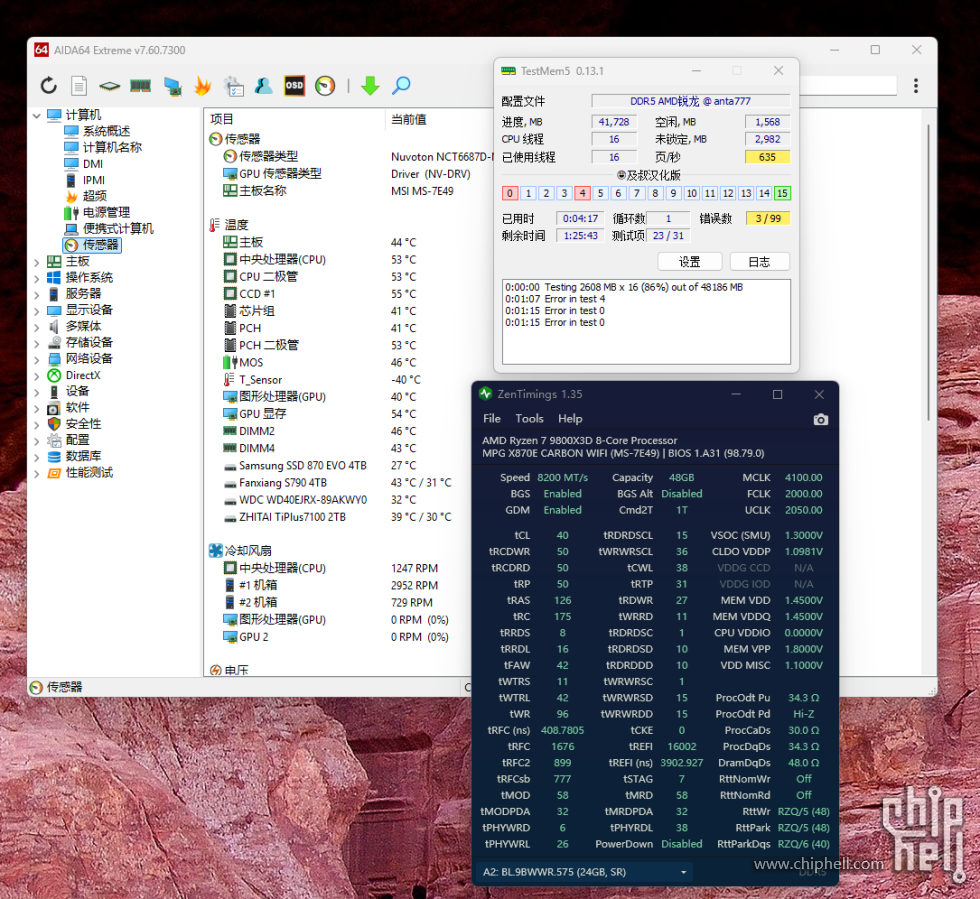This screenshot has width=980, height=899.
Task: Expand the 服务器 tree node
Action: tap(37, 295)
